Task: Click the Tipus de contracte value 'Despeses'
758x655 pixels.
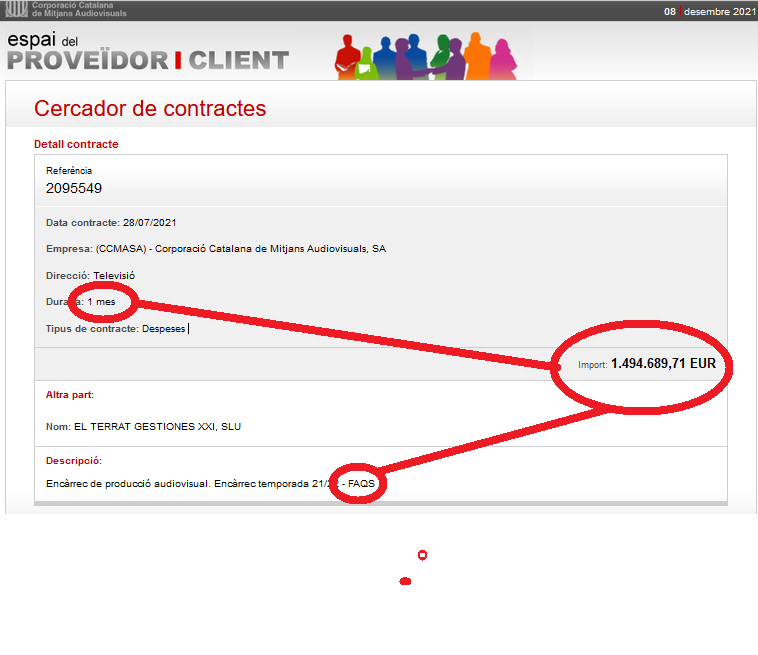Action: pyautogui.click(x=163, y=329)
